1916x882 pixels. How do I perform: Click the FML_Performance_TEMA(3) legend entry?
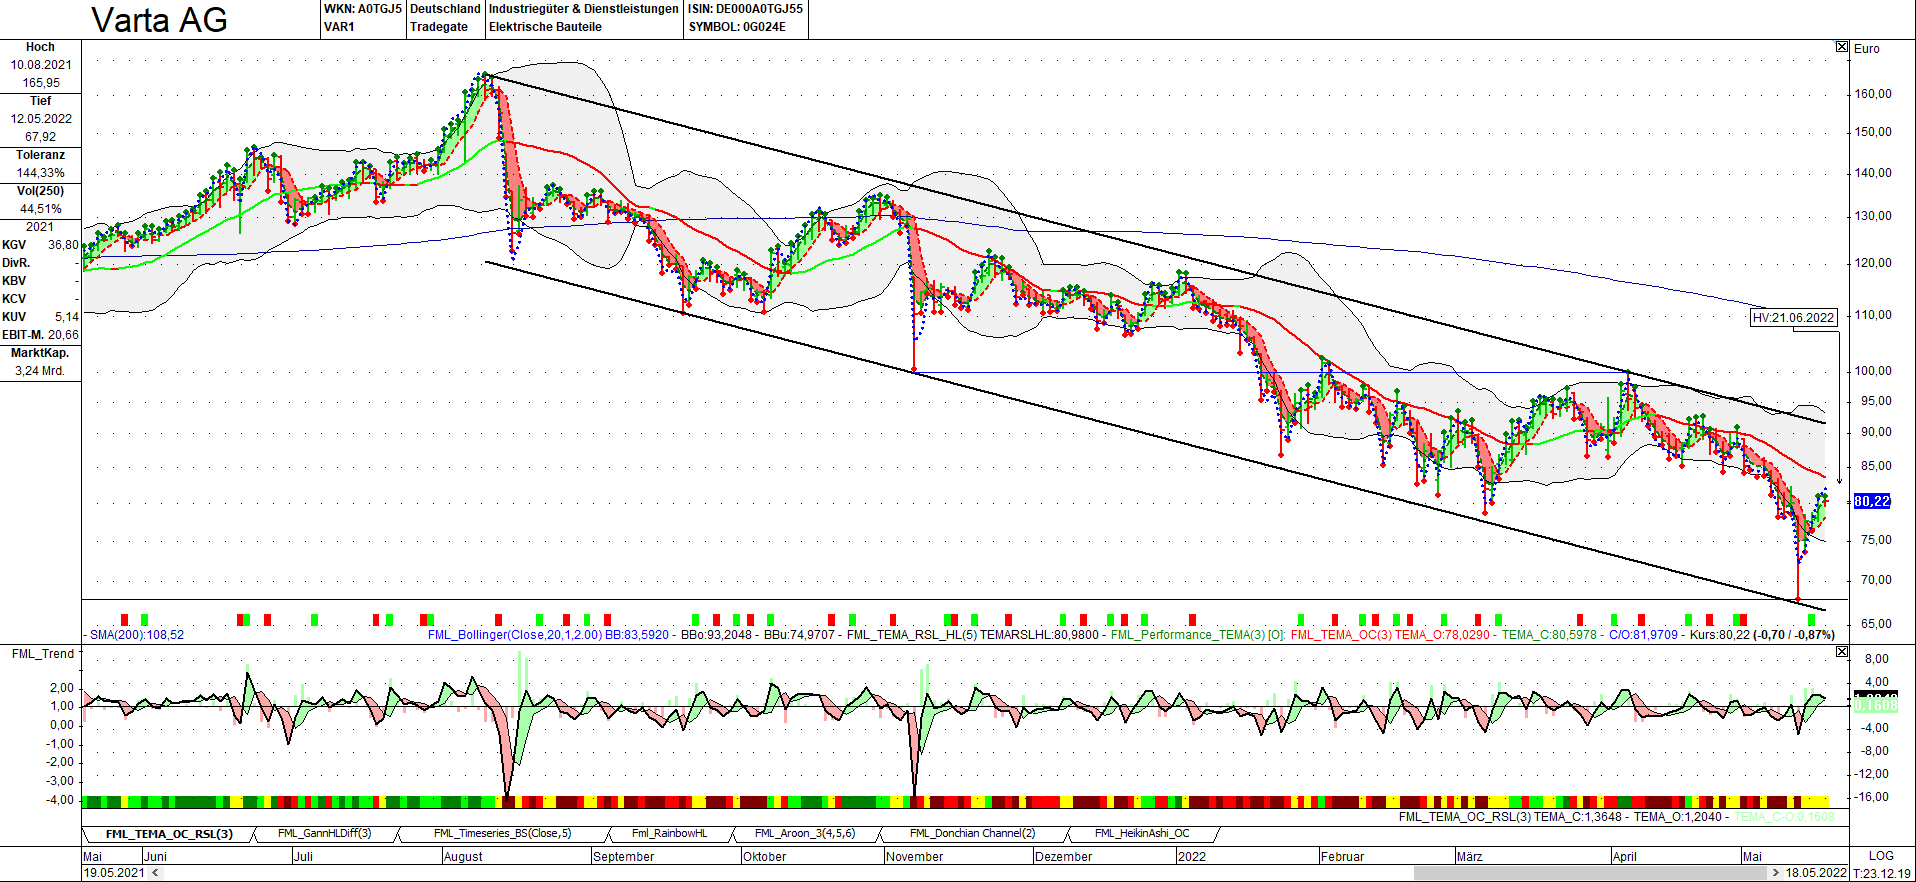(x=1187, y=635)
